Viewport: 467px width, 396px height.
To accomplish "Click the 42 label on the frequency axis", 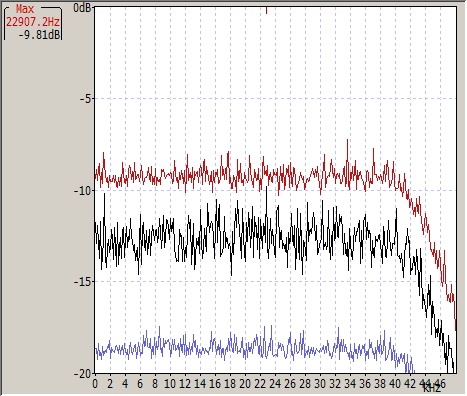I will coord(410,384).
